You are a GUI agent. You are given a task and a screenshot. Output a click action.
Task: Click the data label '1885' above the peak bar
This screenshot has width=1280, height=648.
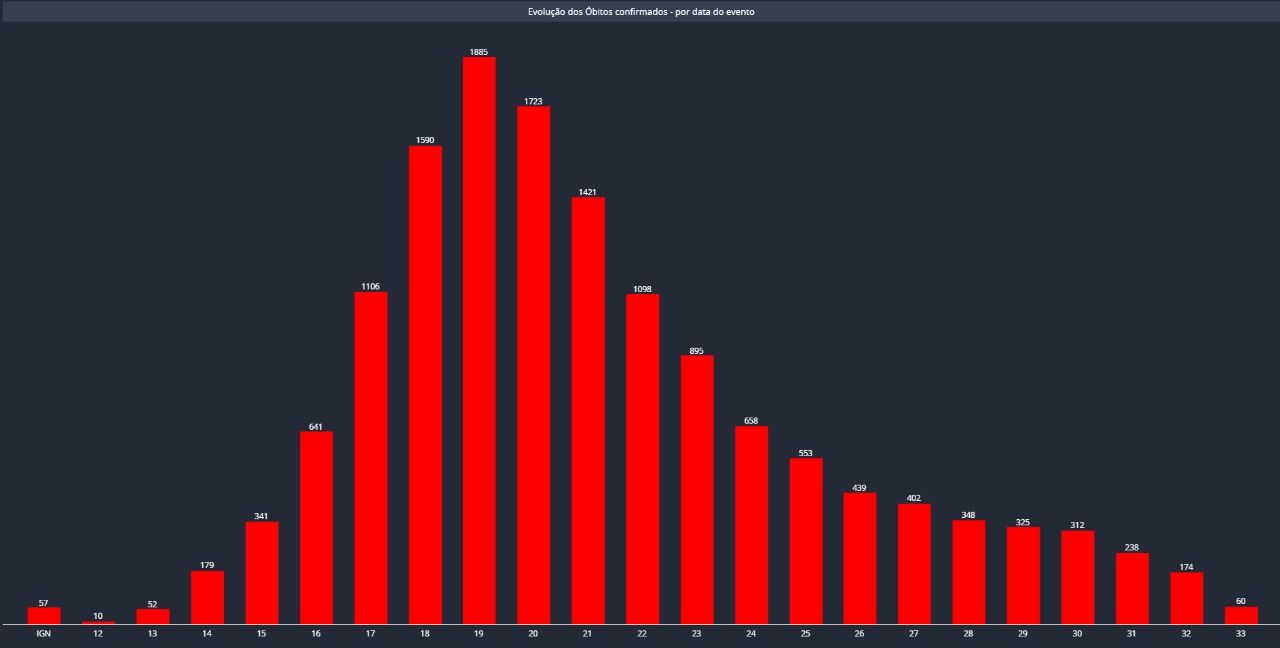tap(479, 52)
